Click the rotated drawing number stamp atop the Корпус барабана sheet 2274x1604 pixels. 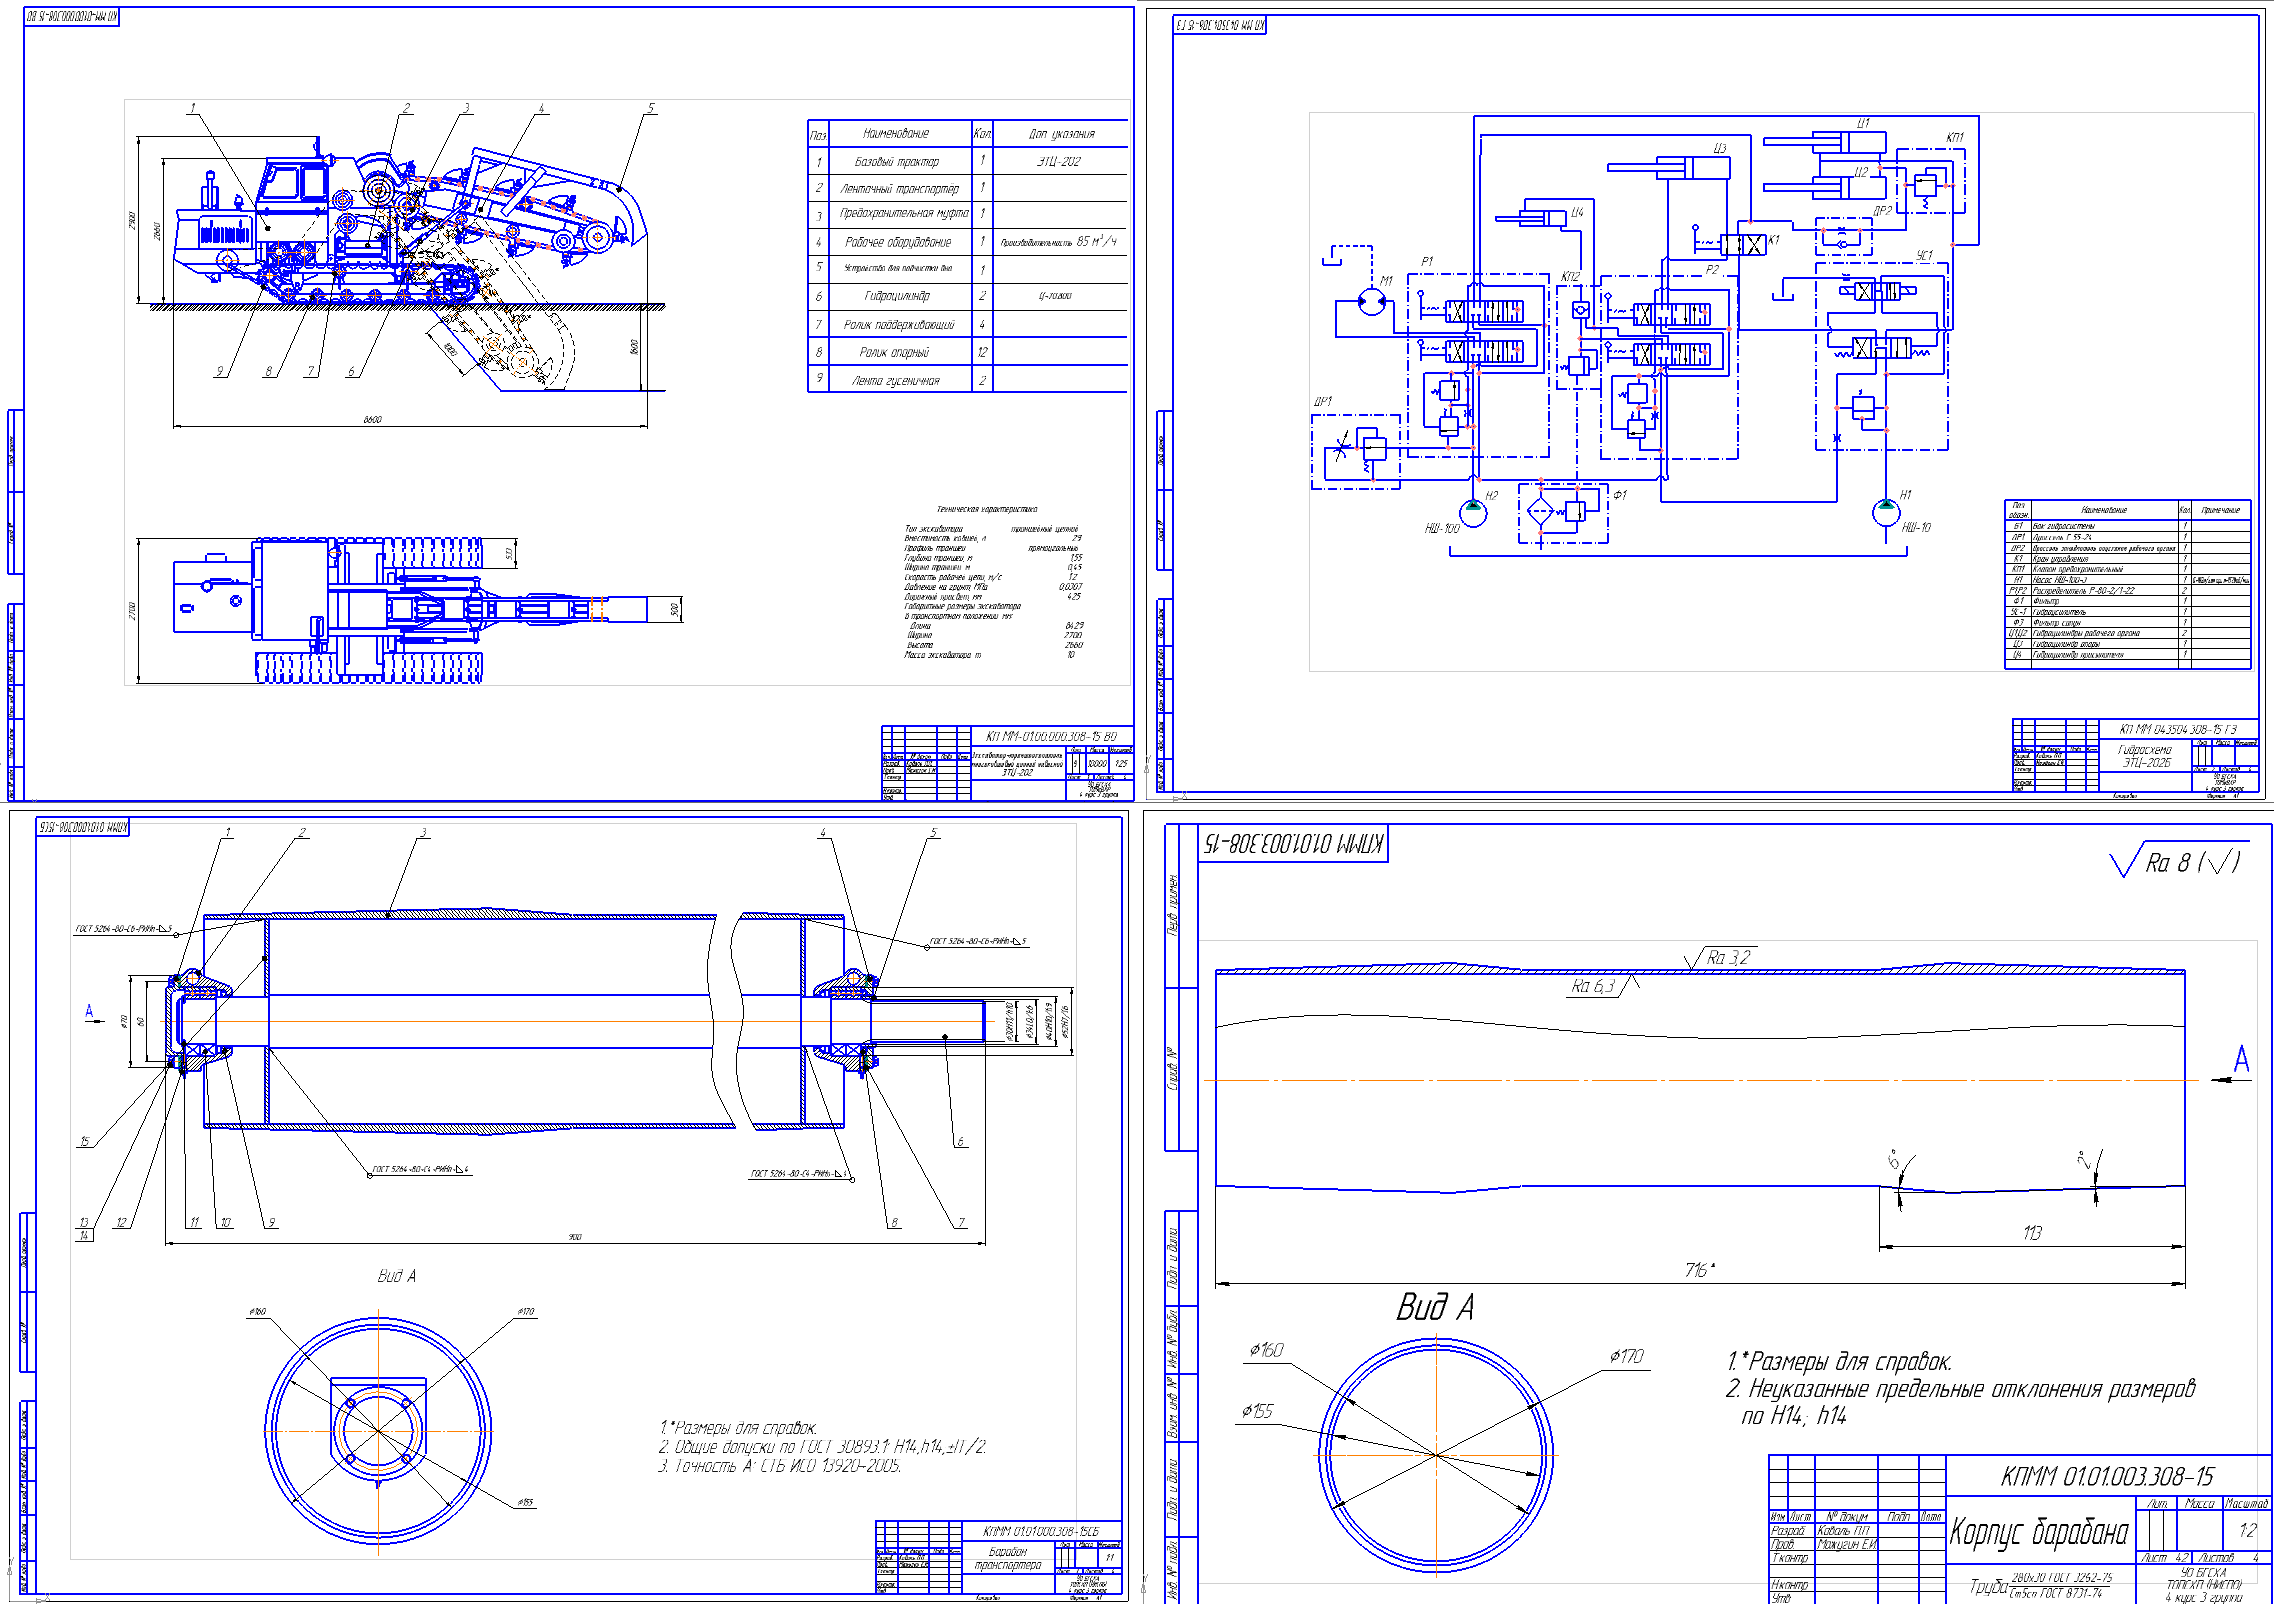(1293, 843)
